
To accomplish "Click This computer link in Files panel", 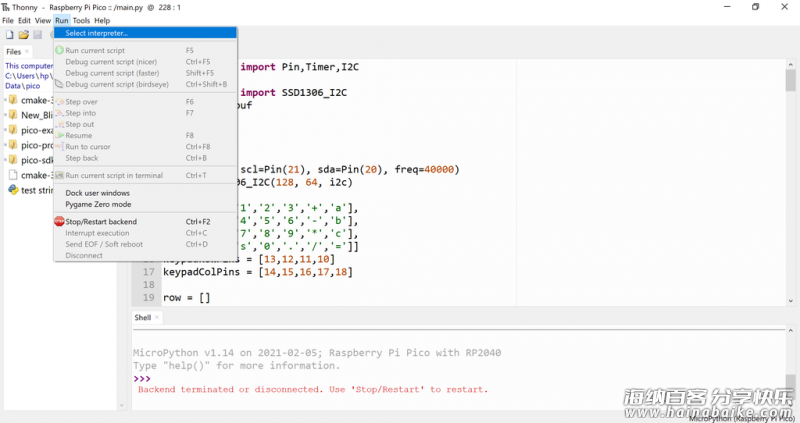I will tap(29, 66).
